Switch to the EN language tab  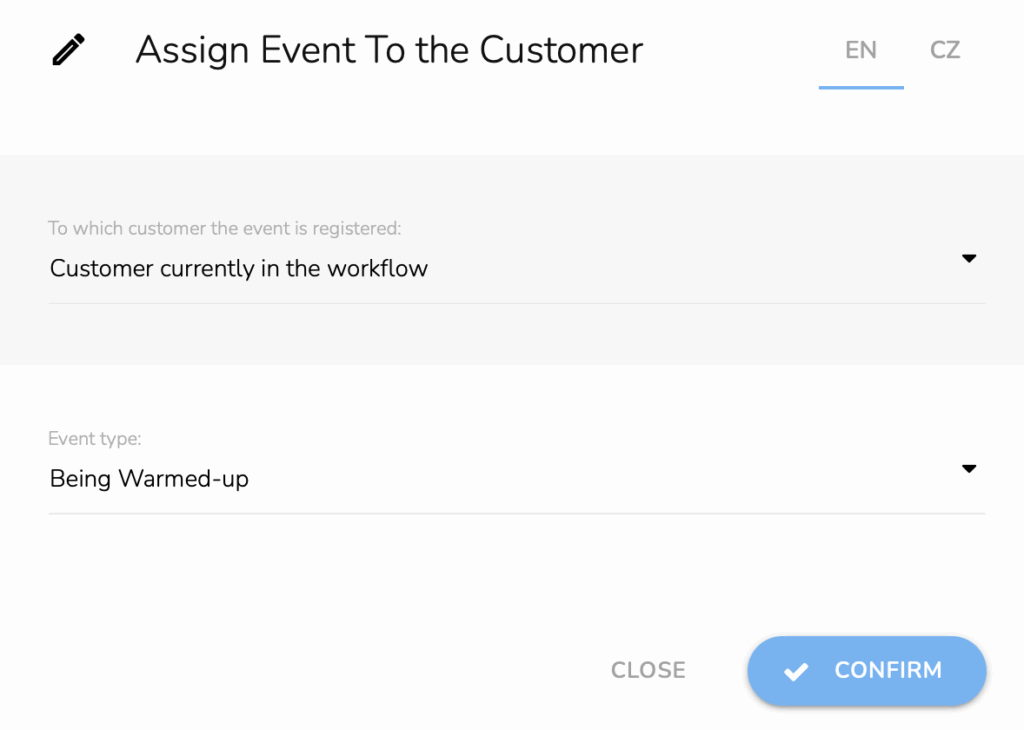[860, 50]
